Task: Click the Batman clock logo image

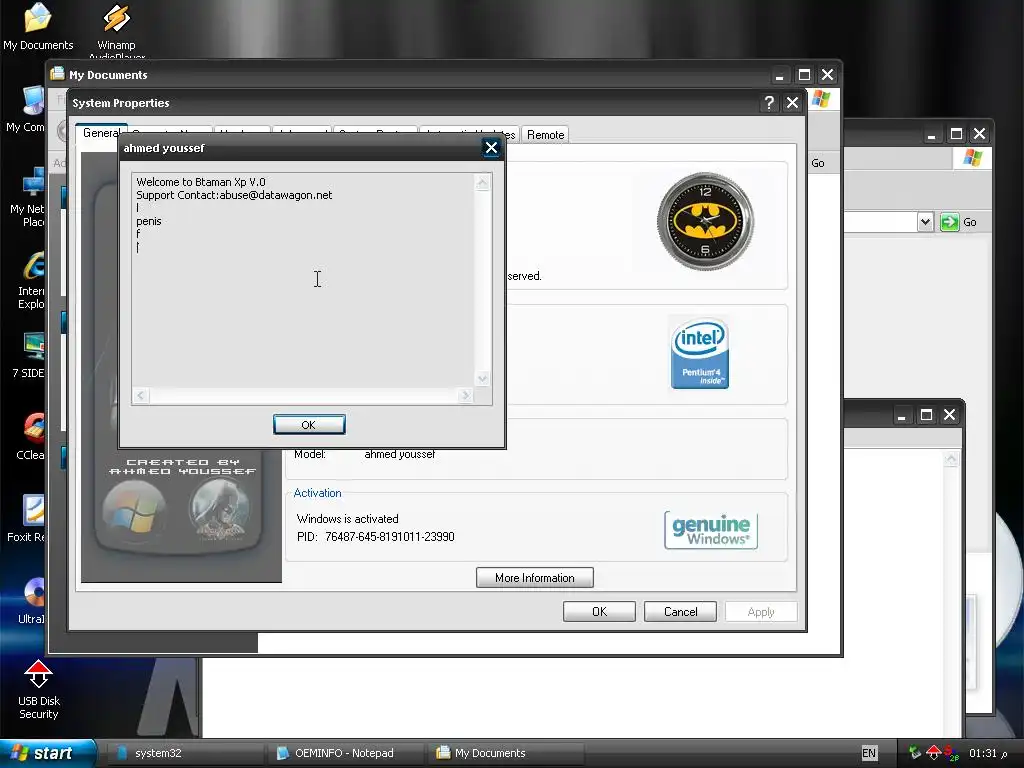Action: [705, 221]
